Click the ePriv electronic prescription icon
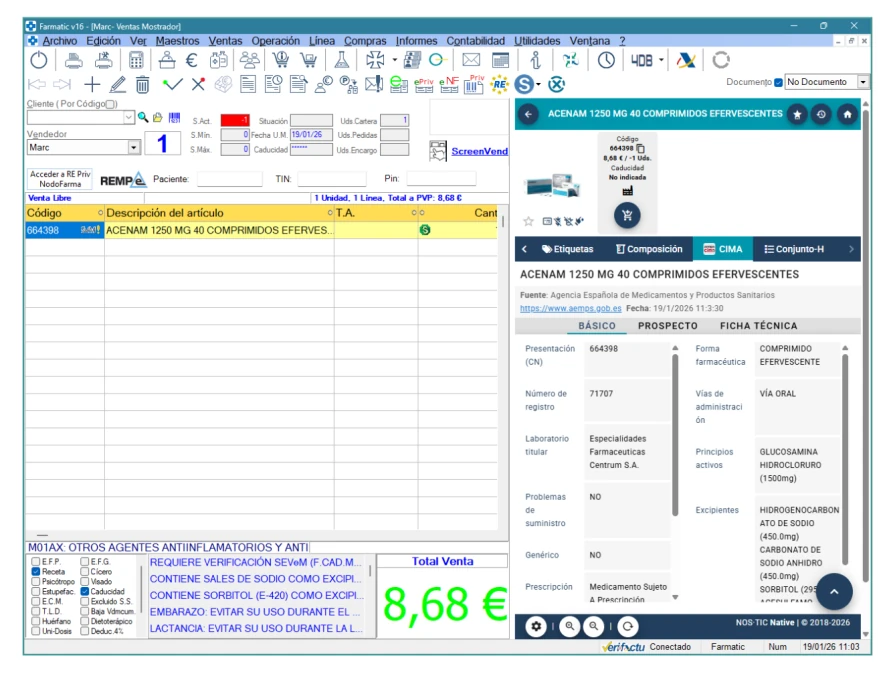 [423, 84]
